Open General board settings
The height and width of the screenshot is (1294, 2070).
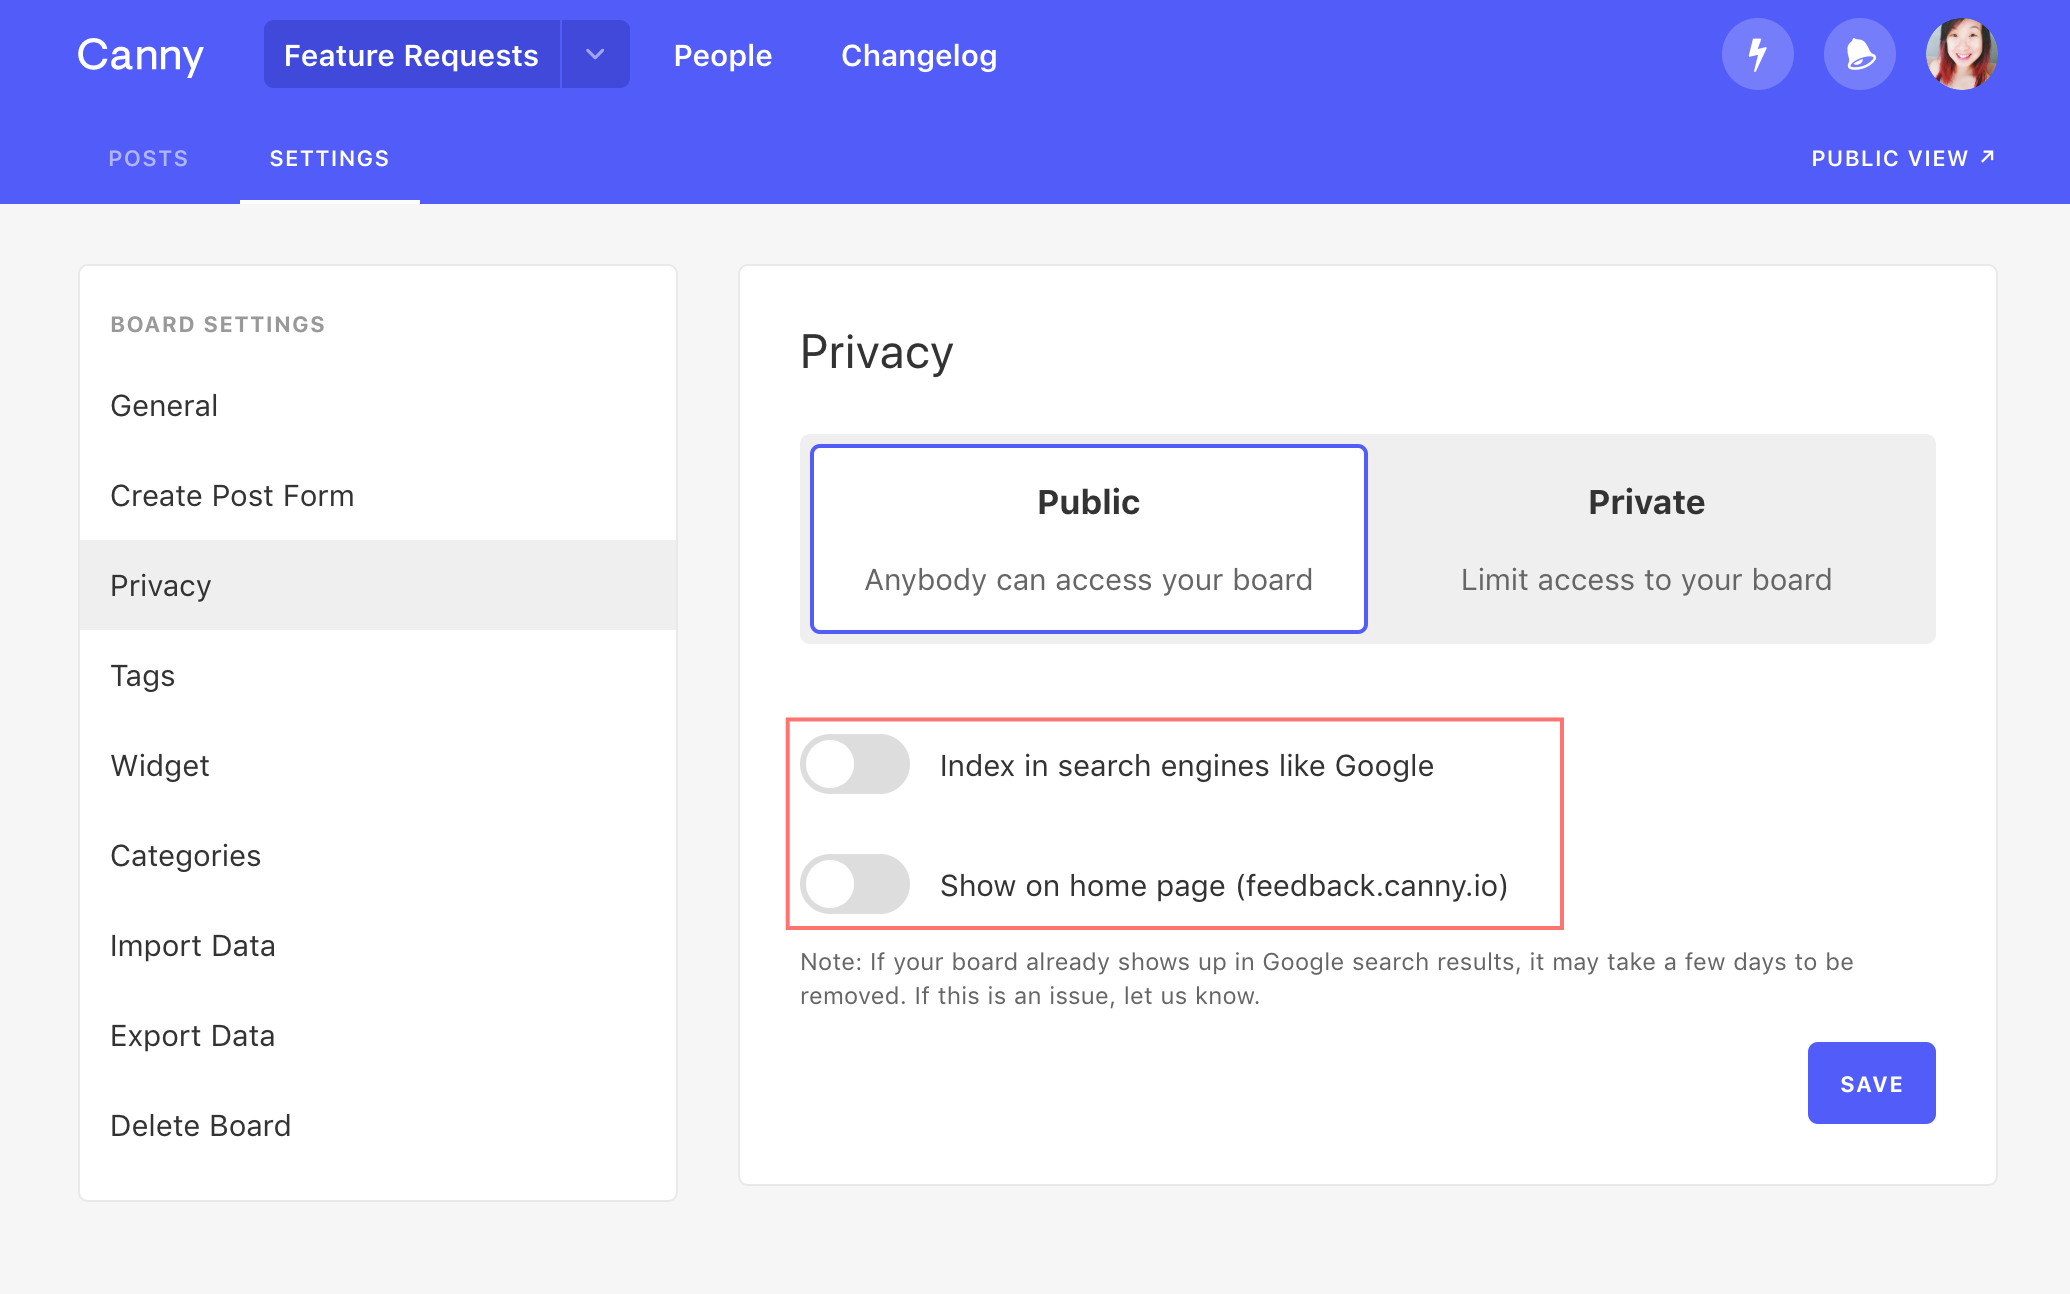click(164, 406)
